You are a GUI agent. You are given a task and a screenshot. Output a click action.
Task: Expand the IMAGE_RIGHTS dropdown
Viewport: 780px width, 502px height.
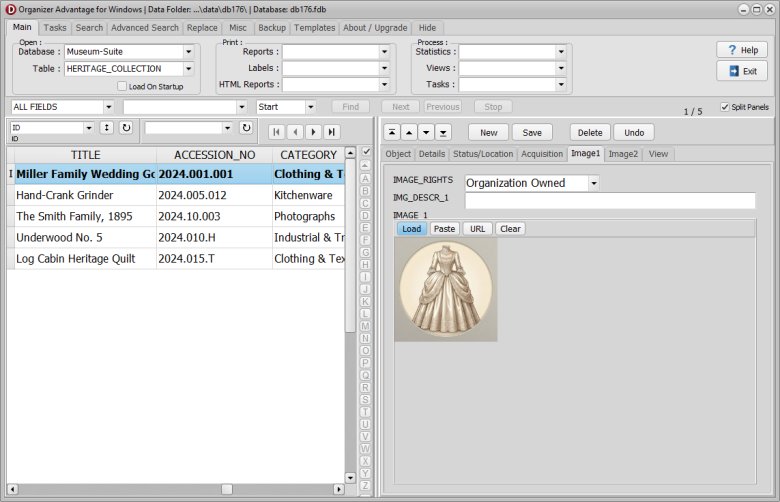(593, 183)
